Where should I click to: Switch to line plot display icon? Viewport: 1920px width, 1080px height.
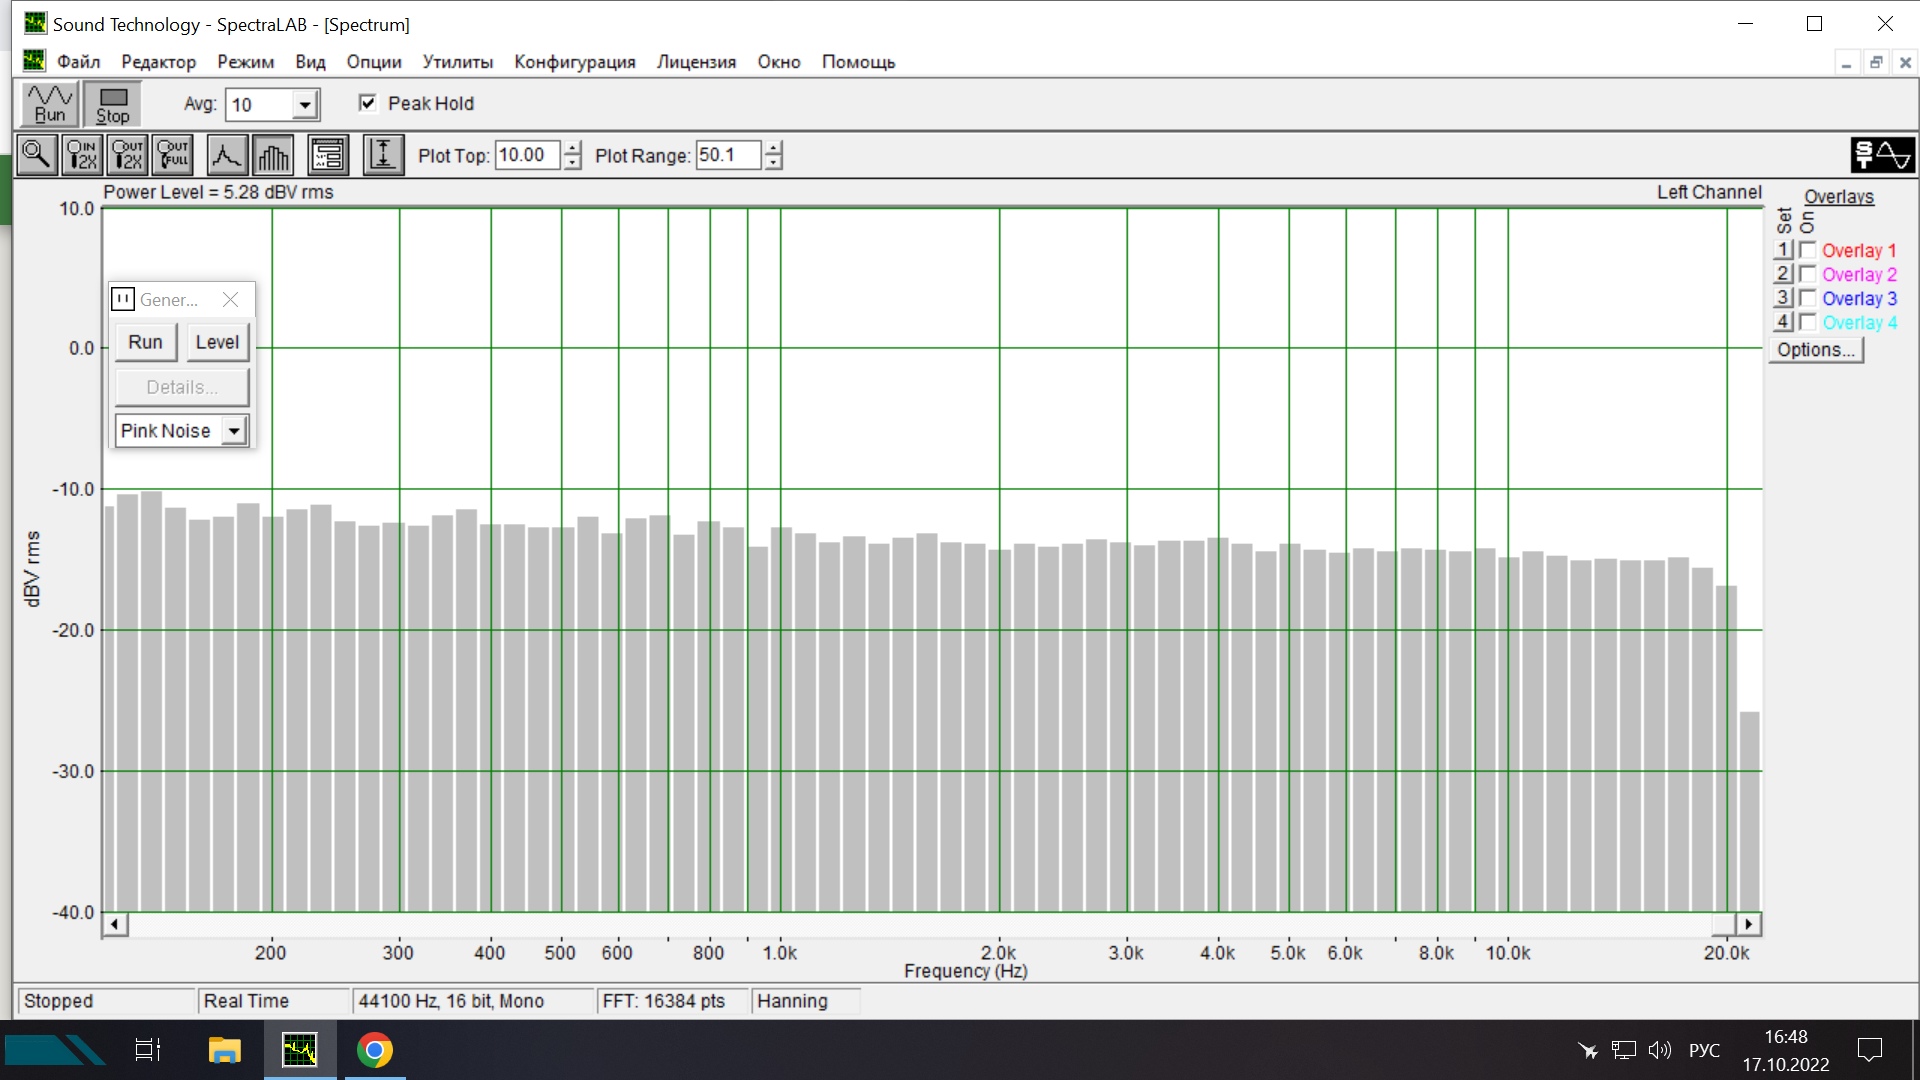pyautogui.click(x=227, y=155)
